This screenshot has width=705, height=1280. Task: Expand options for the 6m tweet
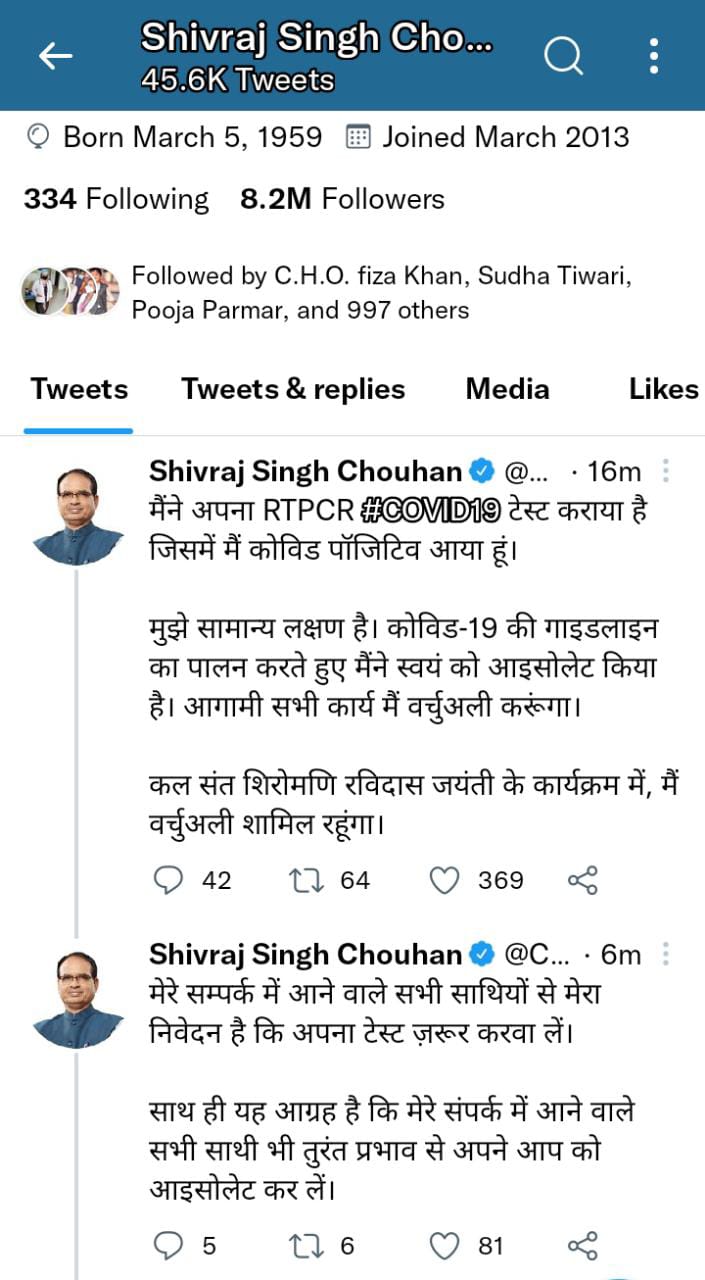[x=667, y=955]
